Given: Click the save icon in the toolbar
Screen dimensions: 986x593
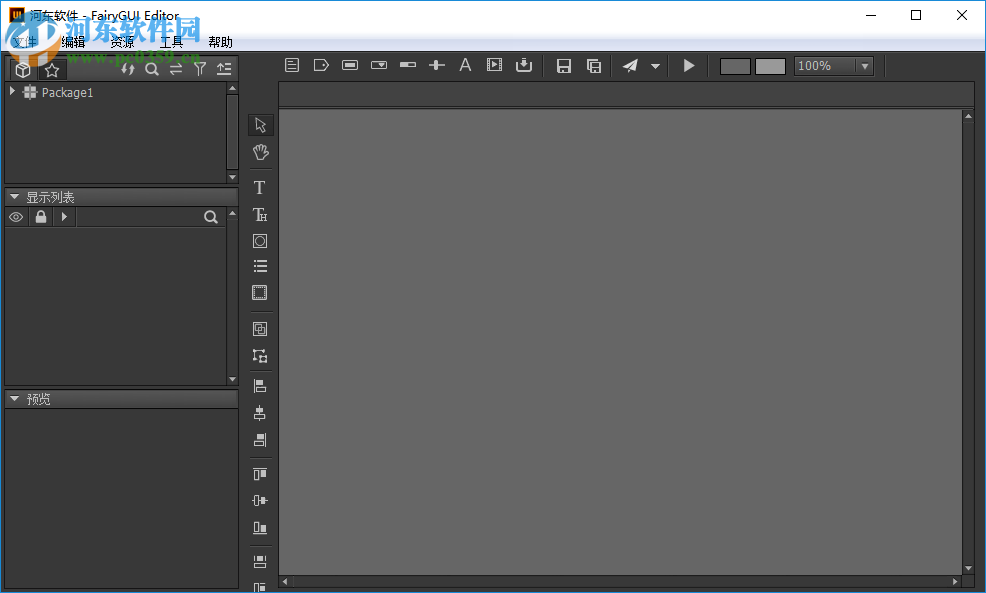Looking at the screenshot, I should click(x=563, y=65).
